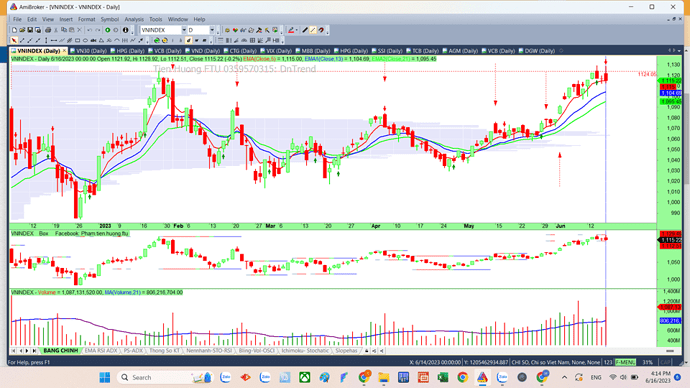Toggle the highlighted chart style button in second row
This screenshot has width=690, height=388.
[x=188, y=40]
